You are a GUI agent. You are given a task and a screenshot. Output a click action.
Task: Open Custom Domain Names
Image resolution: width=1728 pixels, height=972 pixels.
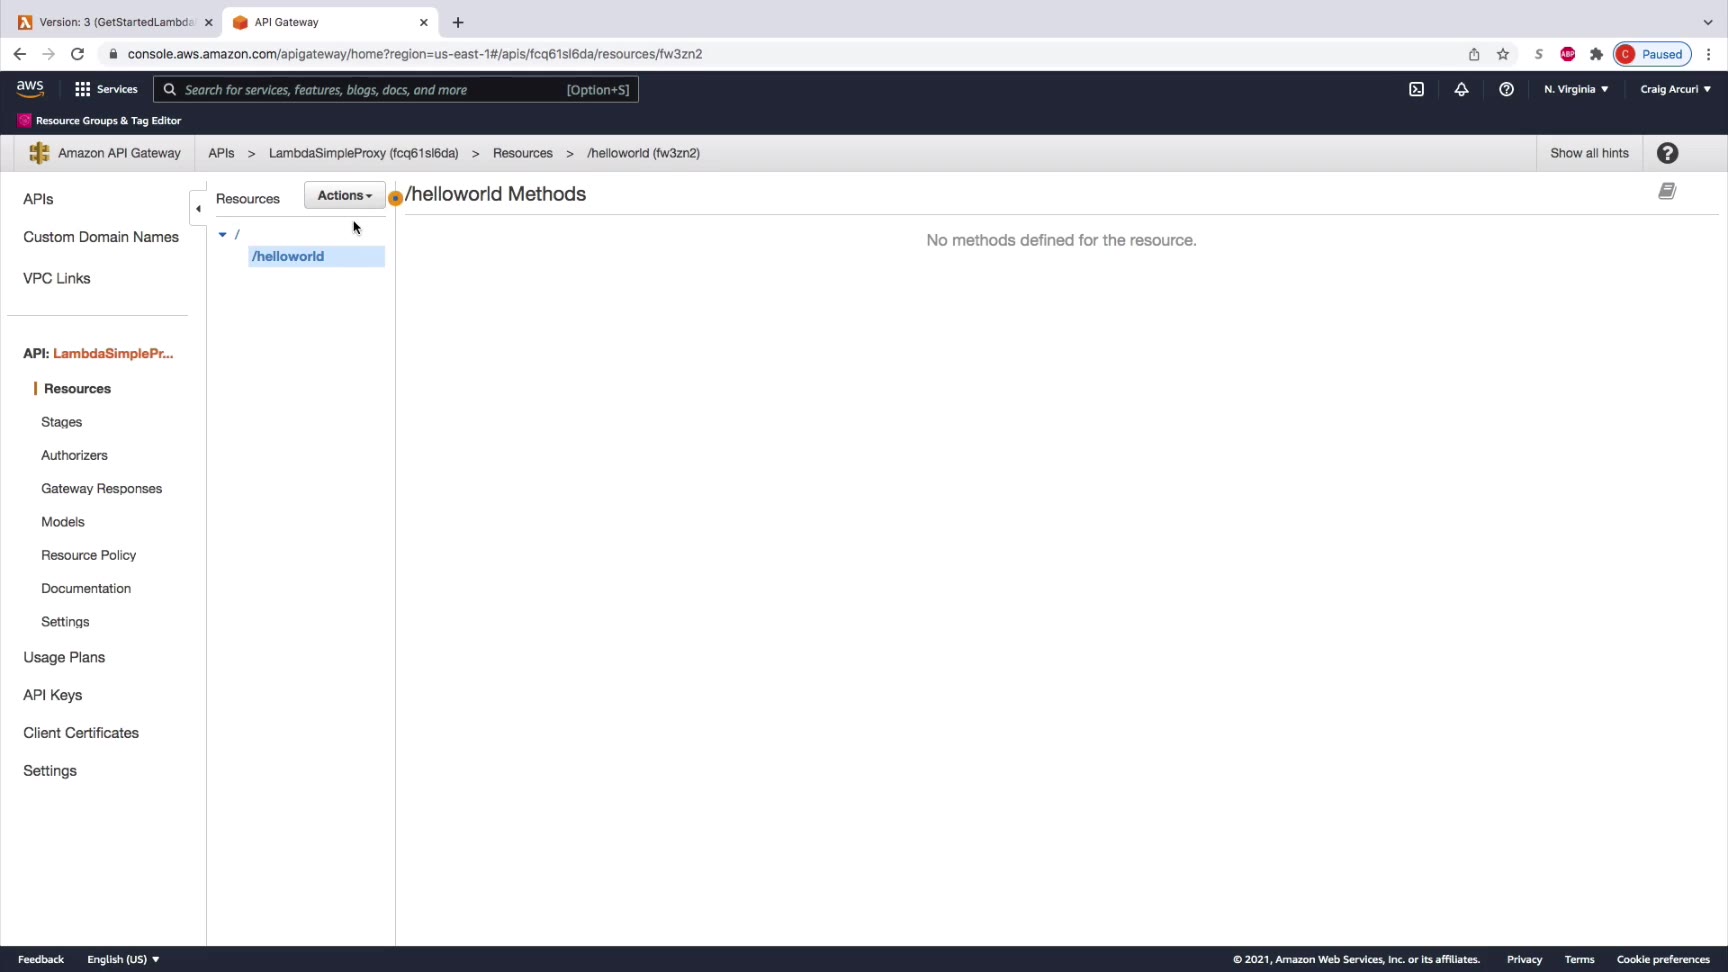click(101, 237)
